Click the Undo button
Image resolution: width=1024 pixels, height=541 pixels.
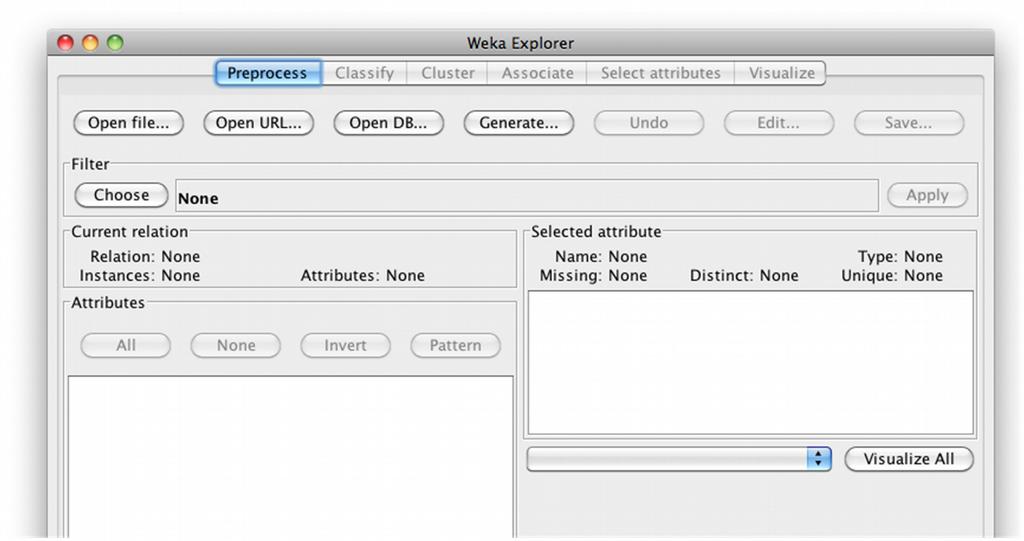648,123
